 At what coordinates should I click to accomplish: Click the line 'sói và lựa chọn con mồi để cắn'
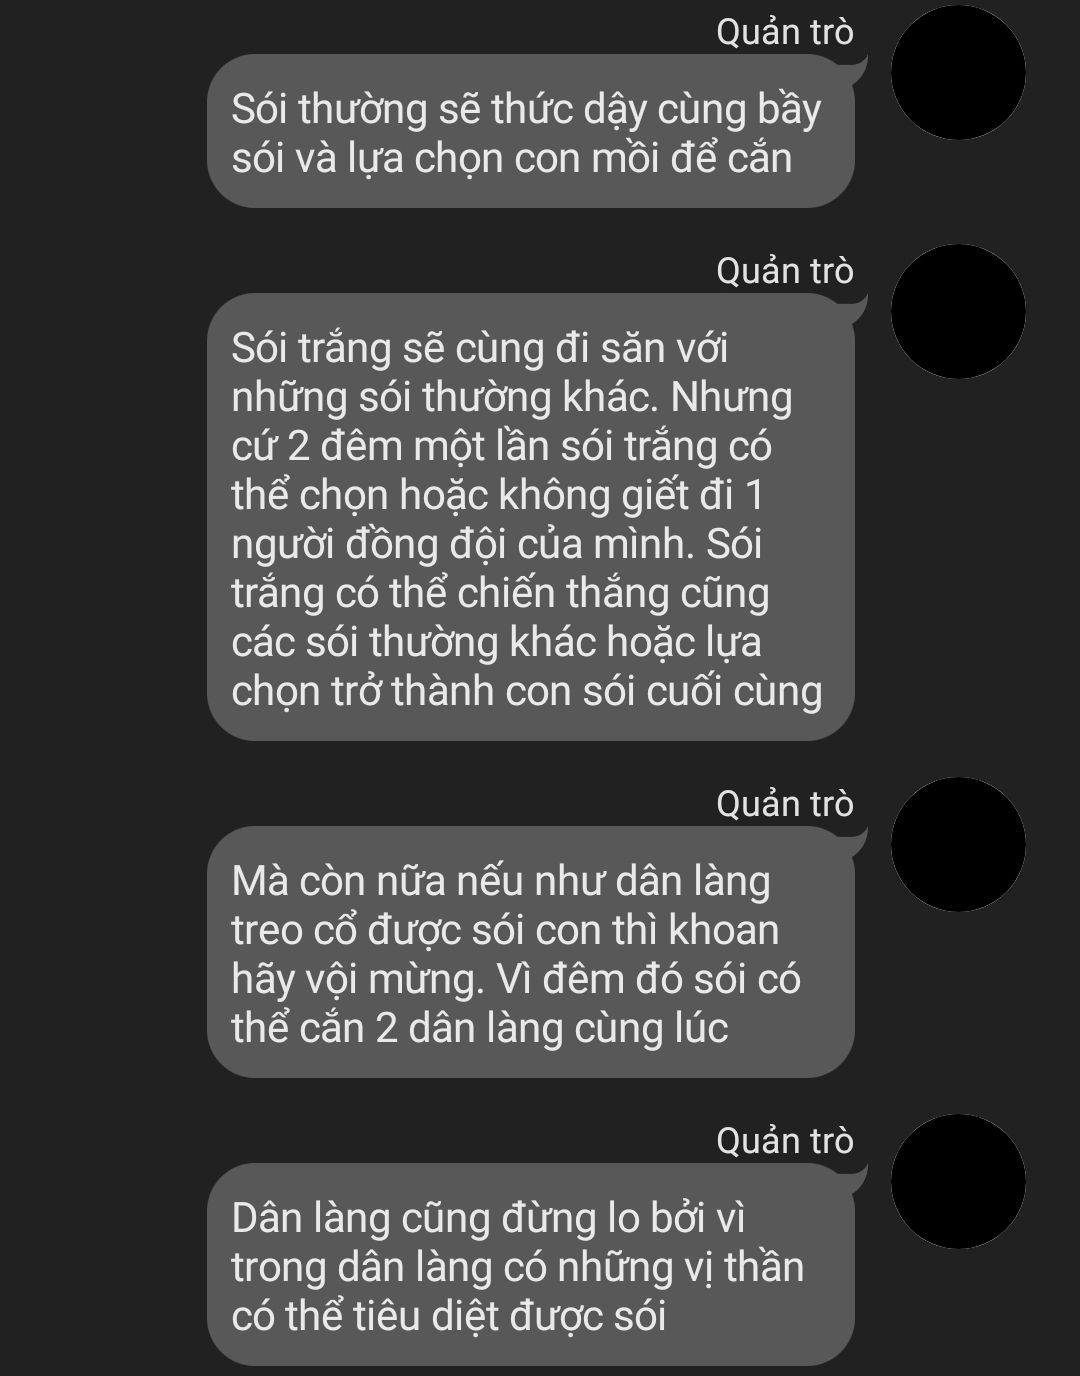tap(512, 158)
